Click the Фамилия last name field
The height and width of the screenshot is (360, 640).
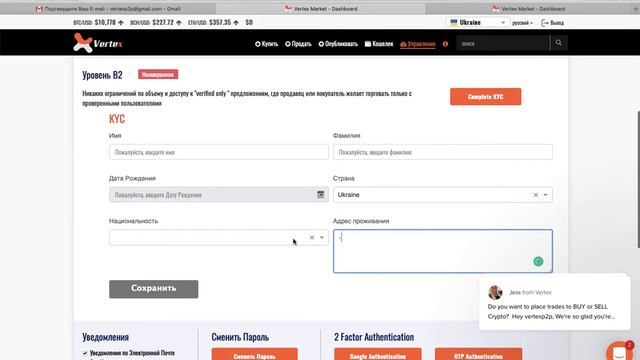coord(442,152)
